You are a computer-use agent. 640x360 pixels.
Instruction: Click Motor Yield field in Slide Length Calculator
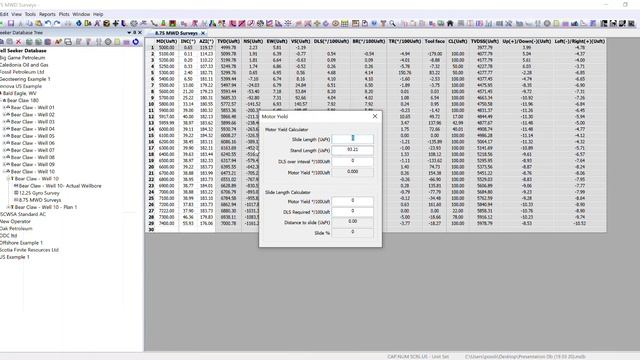[x=353, y=201]
